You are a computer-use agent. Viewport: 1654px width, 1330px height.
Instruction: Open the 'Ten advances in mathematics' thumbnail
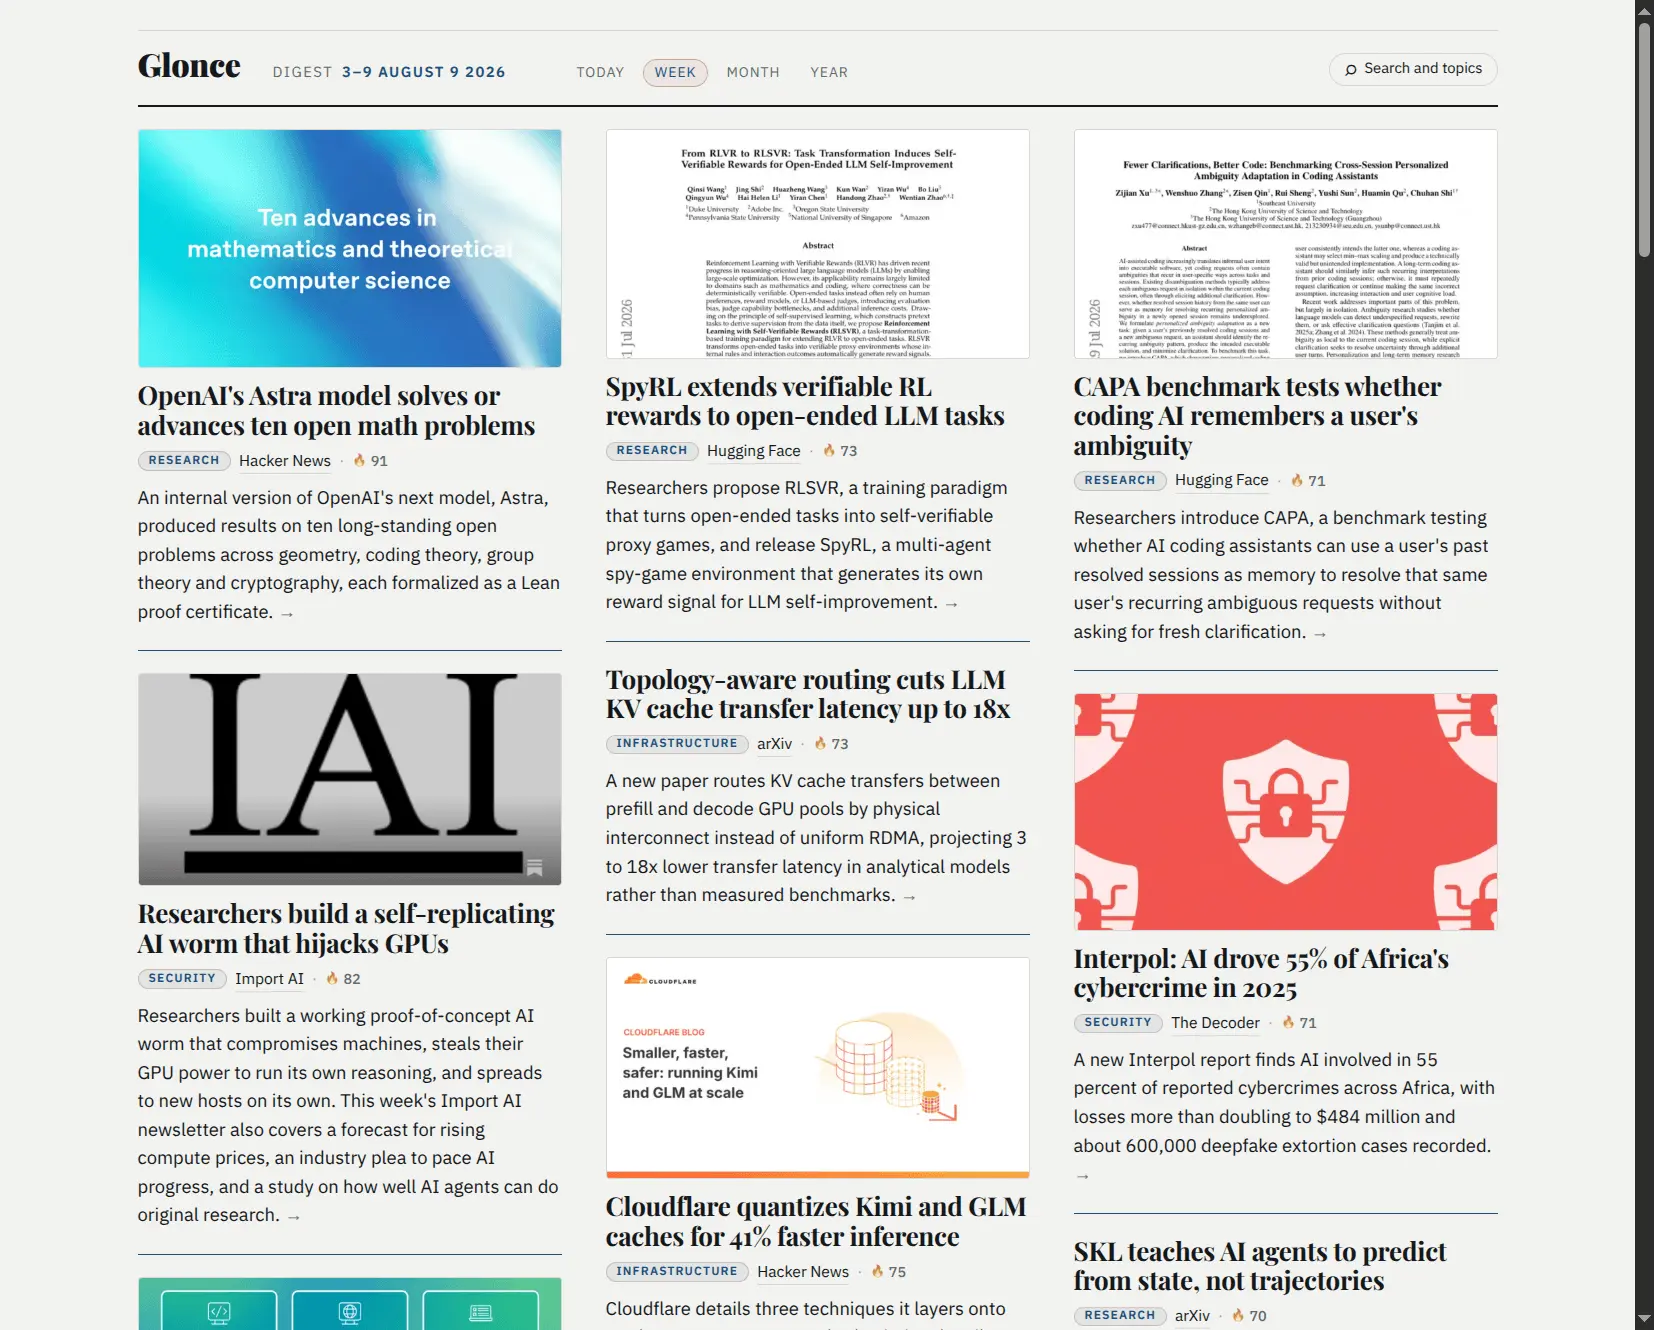pyautogui.click(x=350, y=248)
